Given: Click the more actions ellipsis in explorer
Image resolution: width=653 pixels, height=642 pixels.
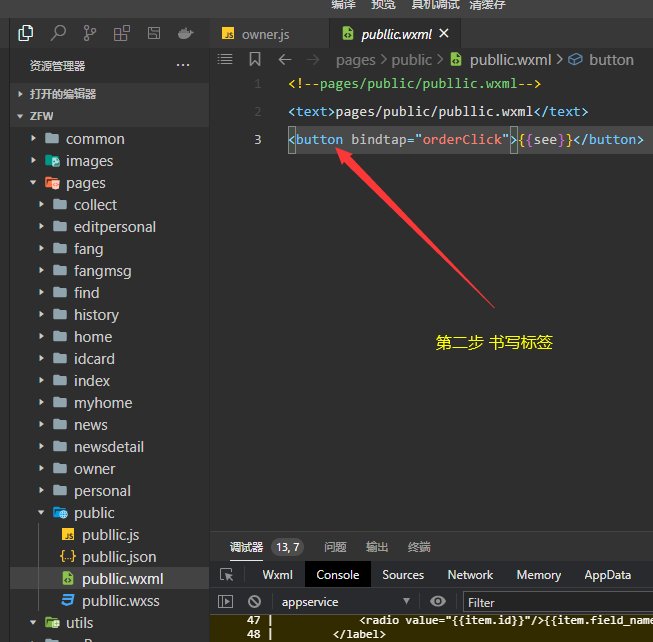Looking at the screenshot, I should tap(183, 66).
